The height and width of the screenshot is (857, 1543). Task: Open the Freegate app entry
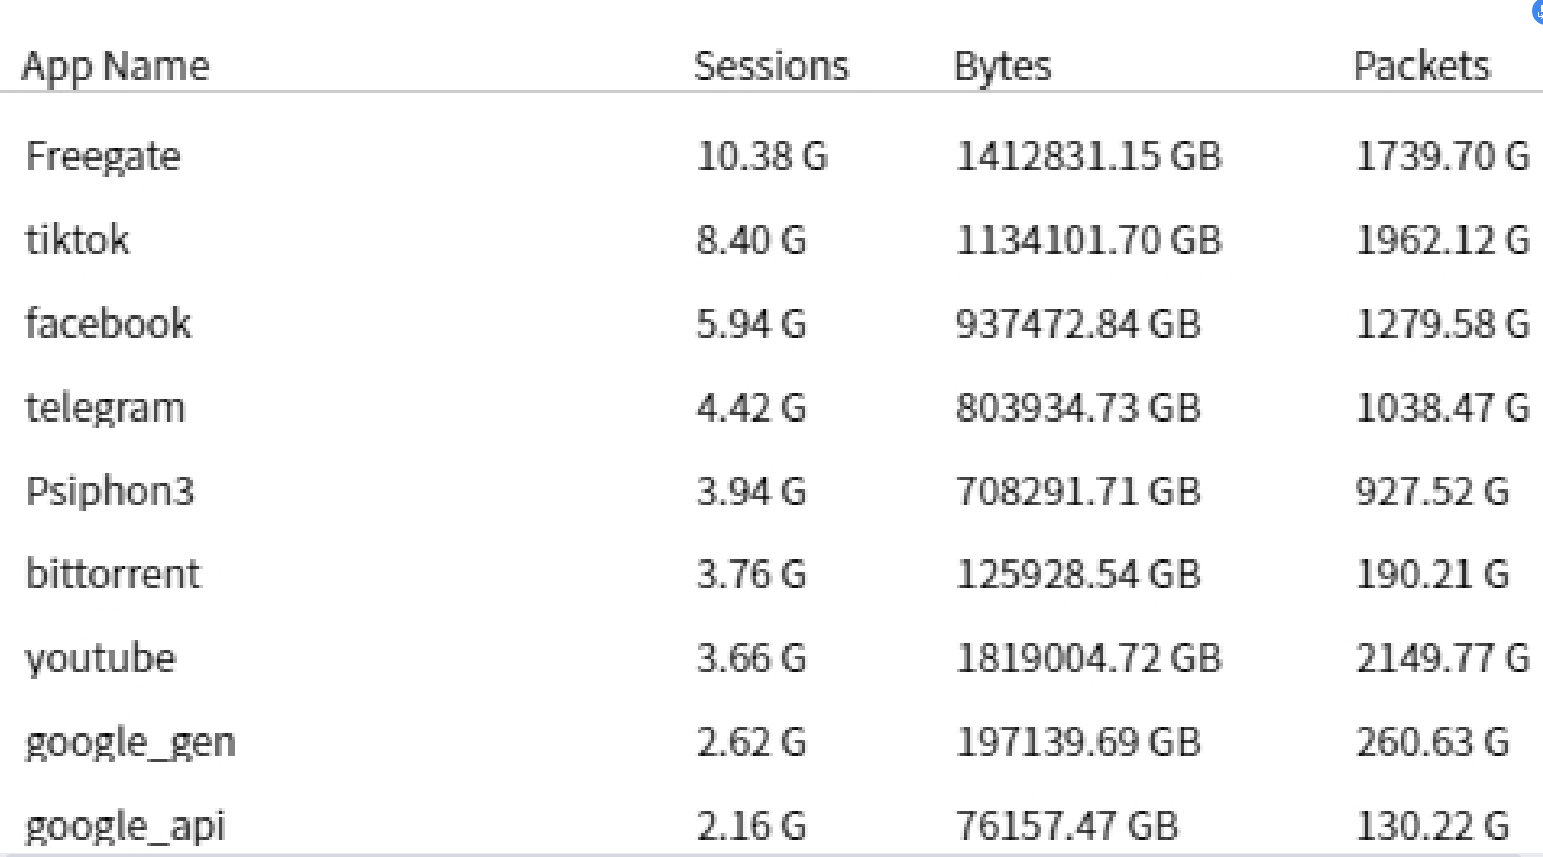(x=103, y=156)
